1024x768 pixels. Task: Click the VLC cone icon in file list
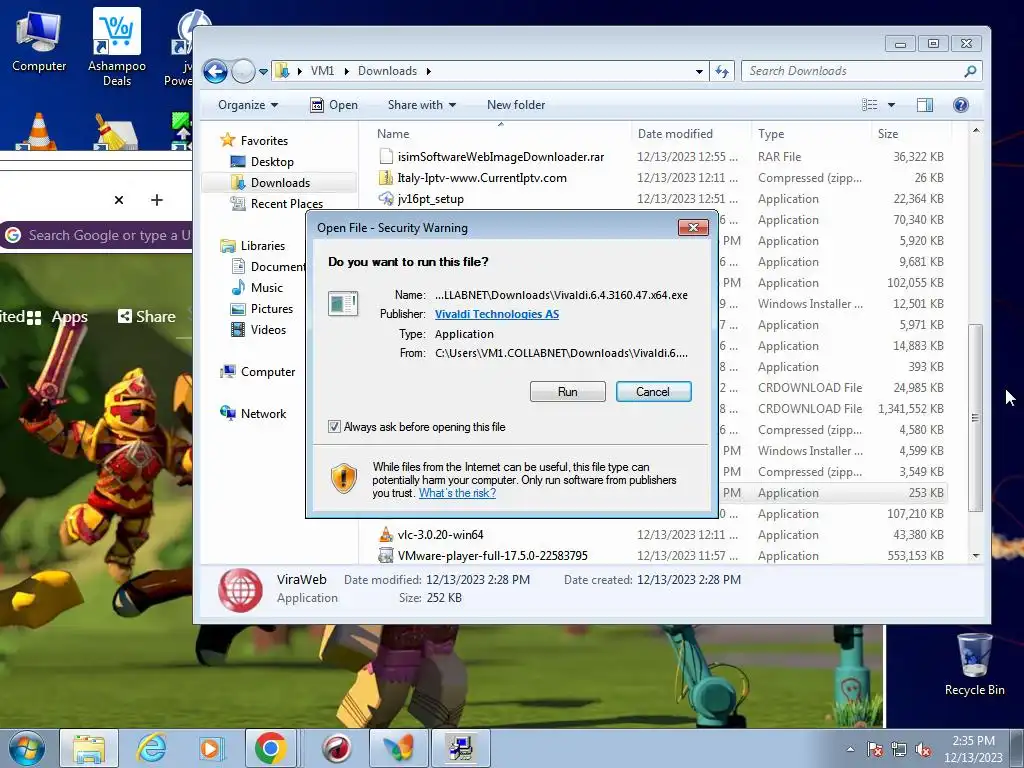(386, 535)
